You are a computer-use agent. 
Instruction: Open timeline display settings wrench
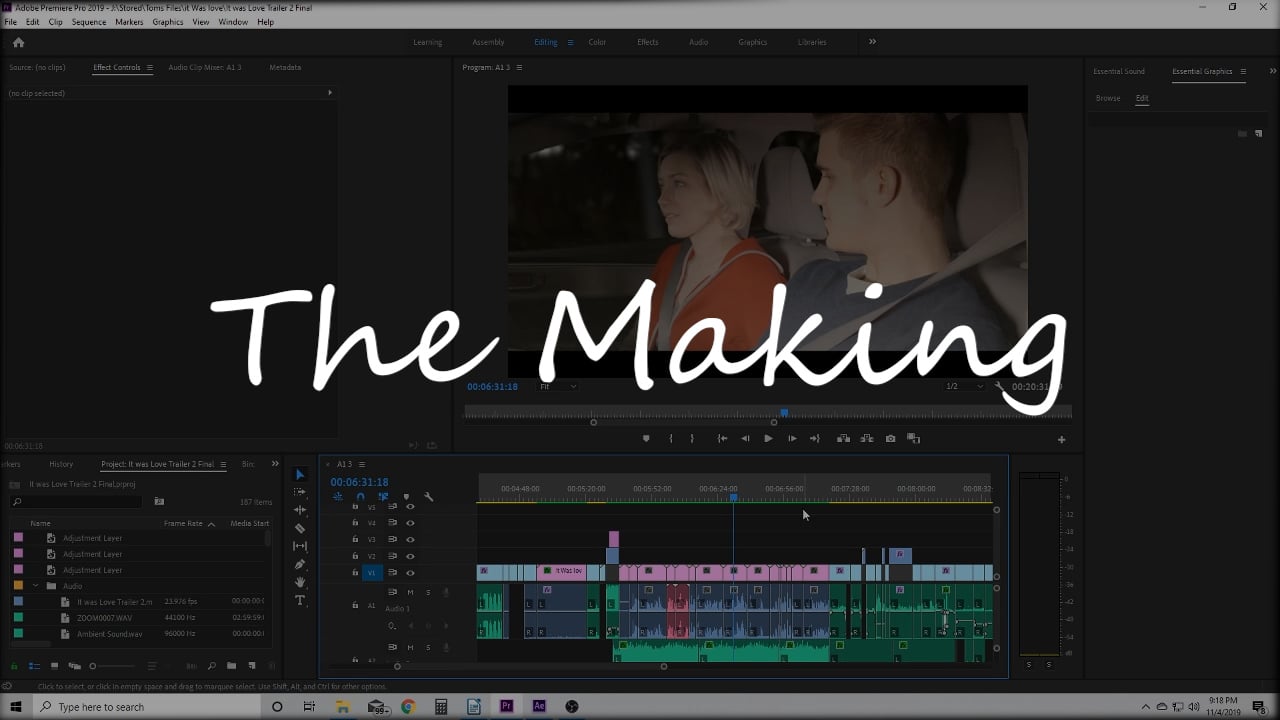[x=429, y=497]
